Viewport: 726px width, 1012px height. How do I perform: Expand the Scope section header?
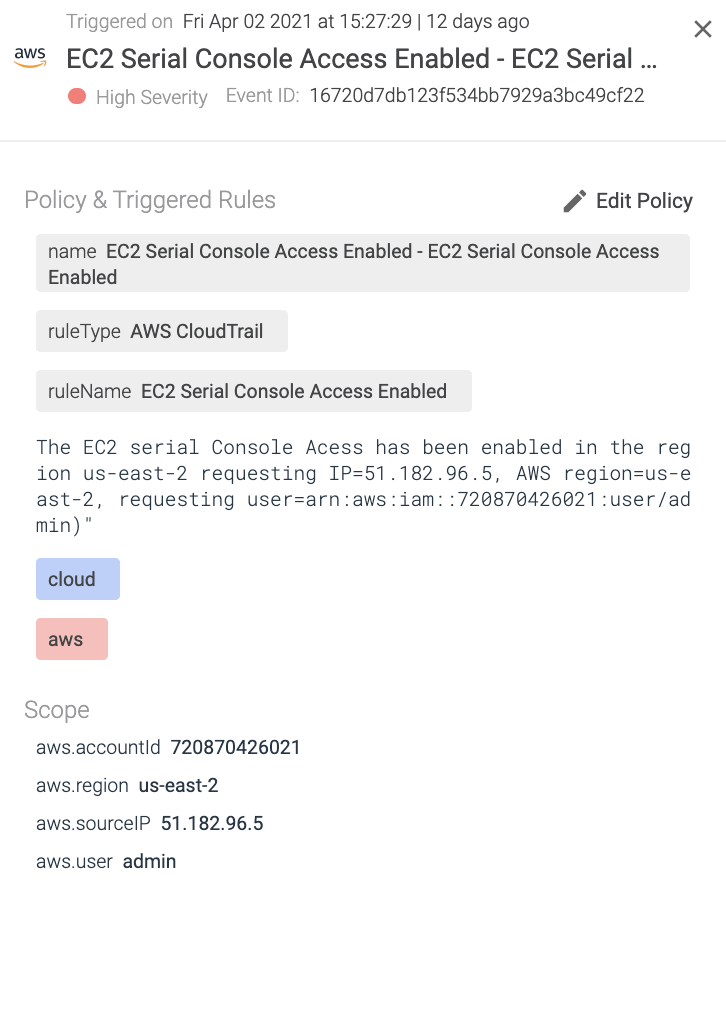[x=56, y=710]
